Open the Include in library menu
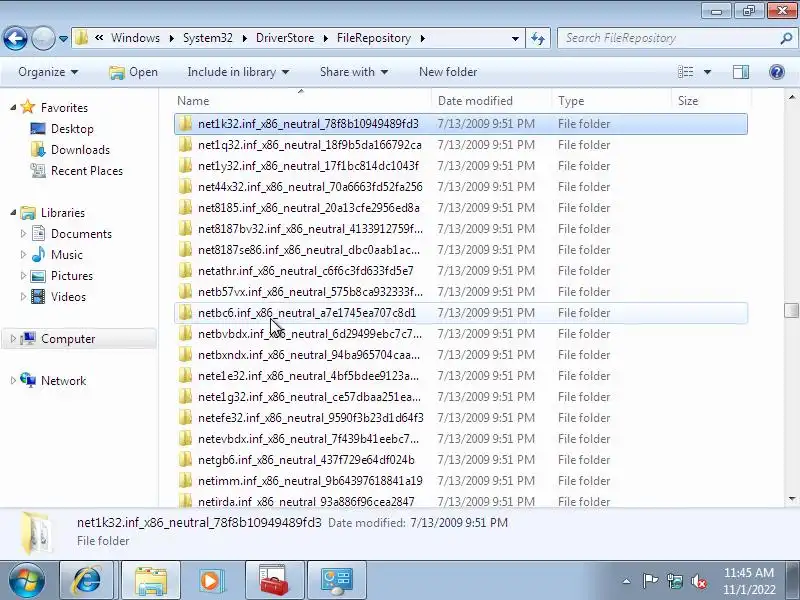Image resolution: width=800 pixels, height=600 pixels. tap(238, 72)
